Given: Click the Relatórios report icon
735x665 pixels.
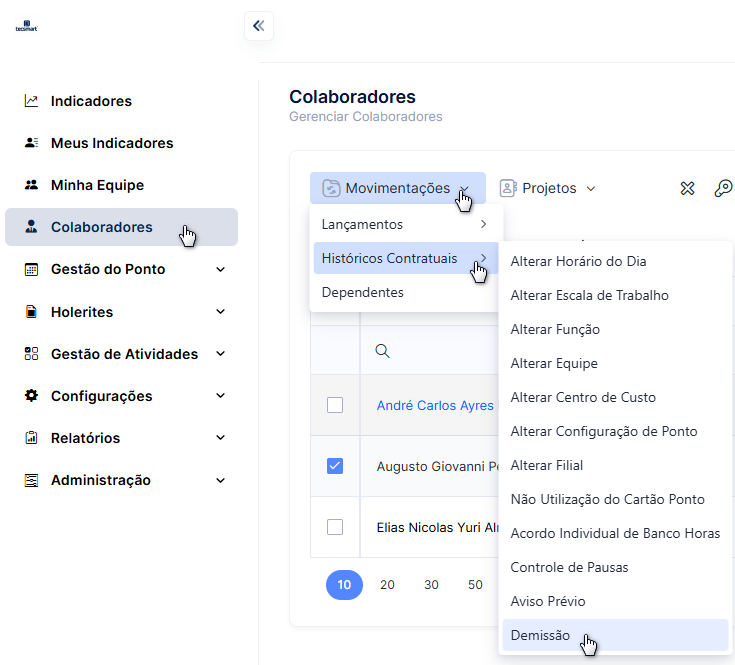Looking at the screenshot, I should 31,438.
